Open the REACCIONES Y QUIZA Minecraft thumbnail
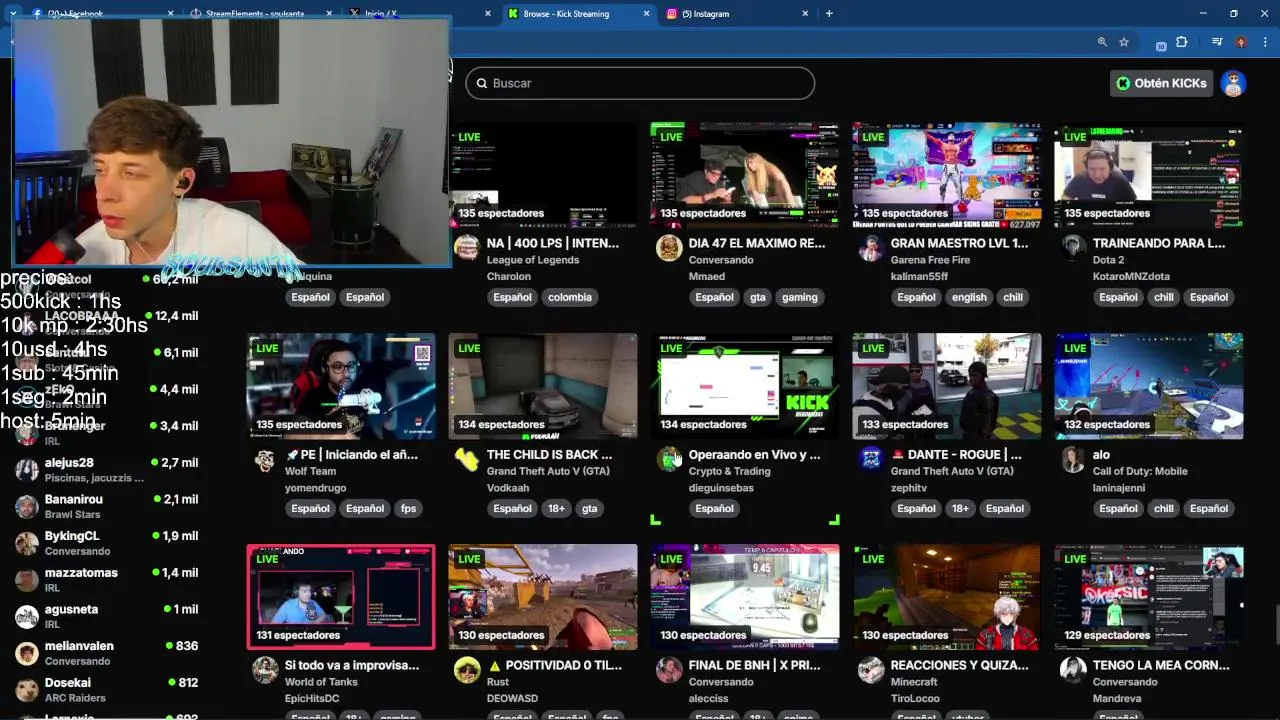Viewport: 1280px width, 720px height. click(x=947, y=598)
